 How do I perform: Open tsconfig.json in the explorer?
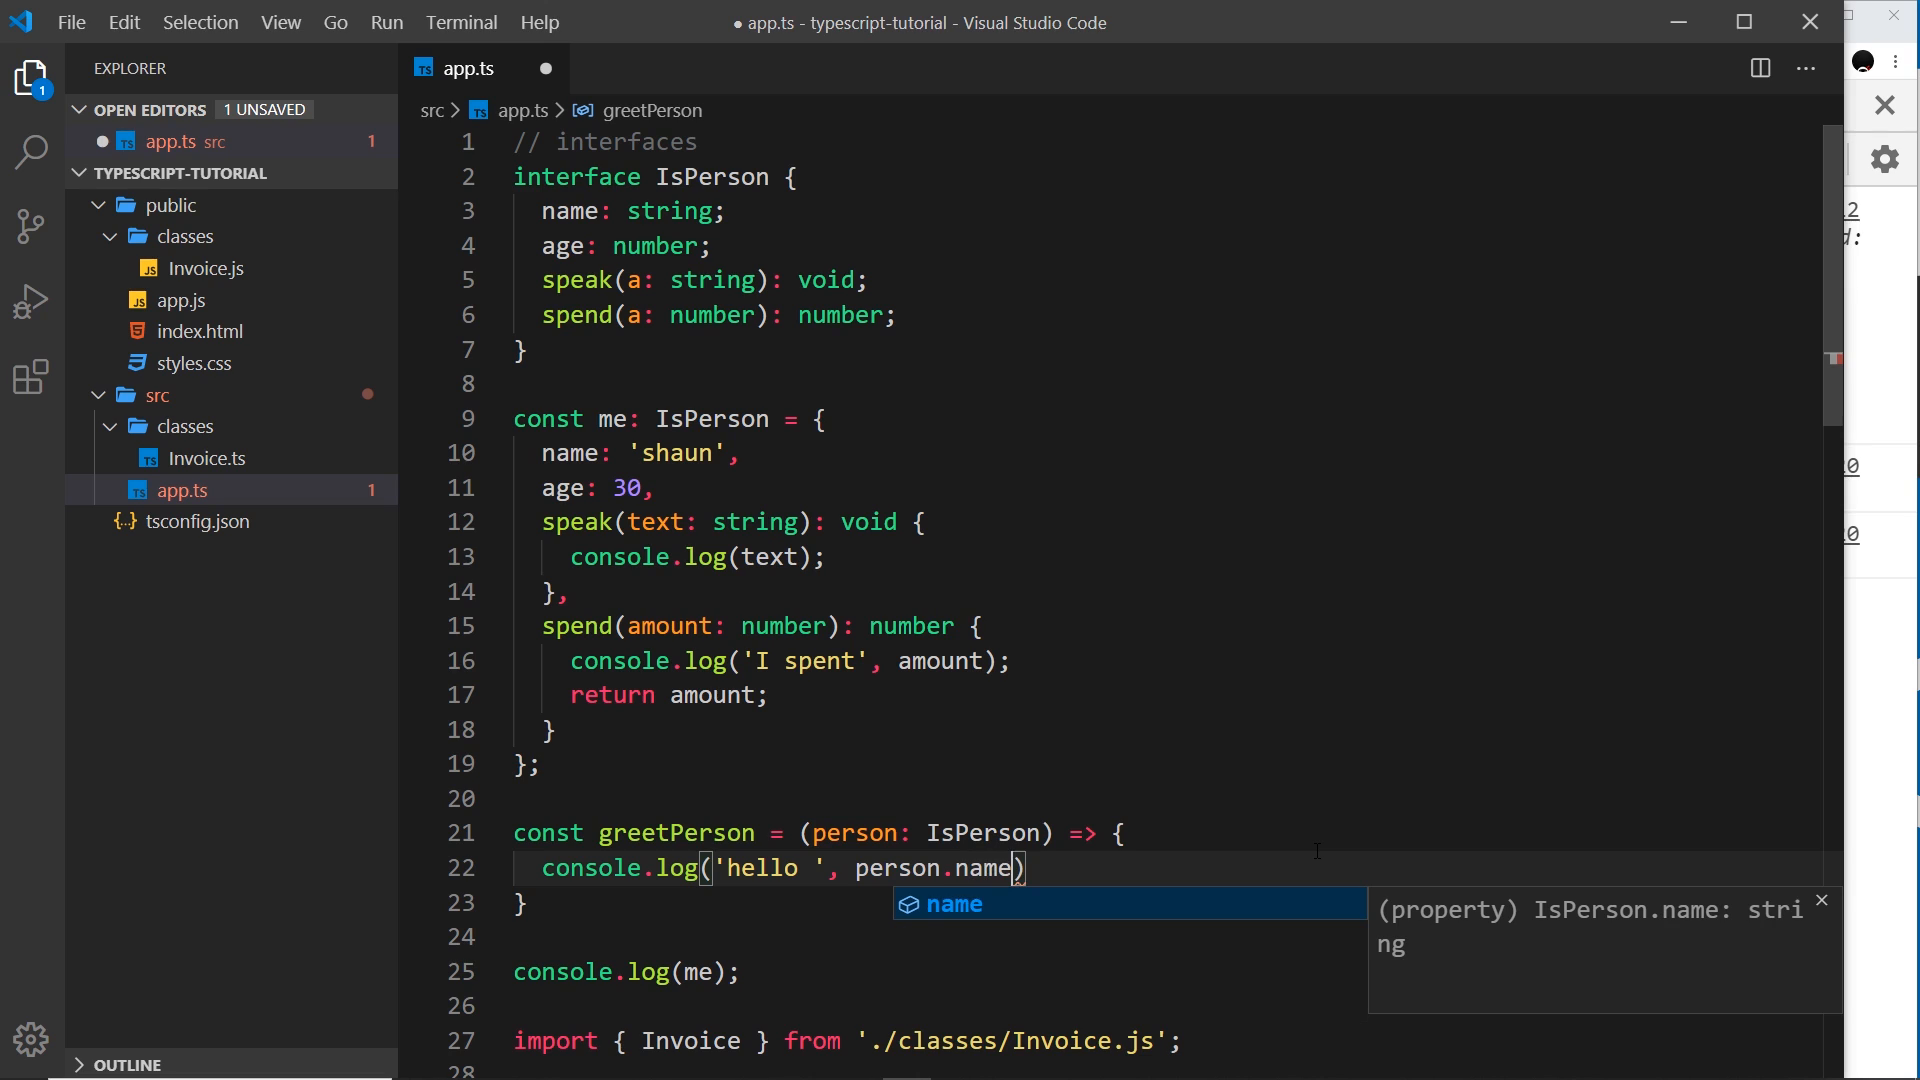[197, 522]
